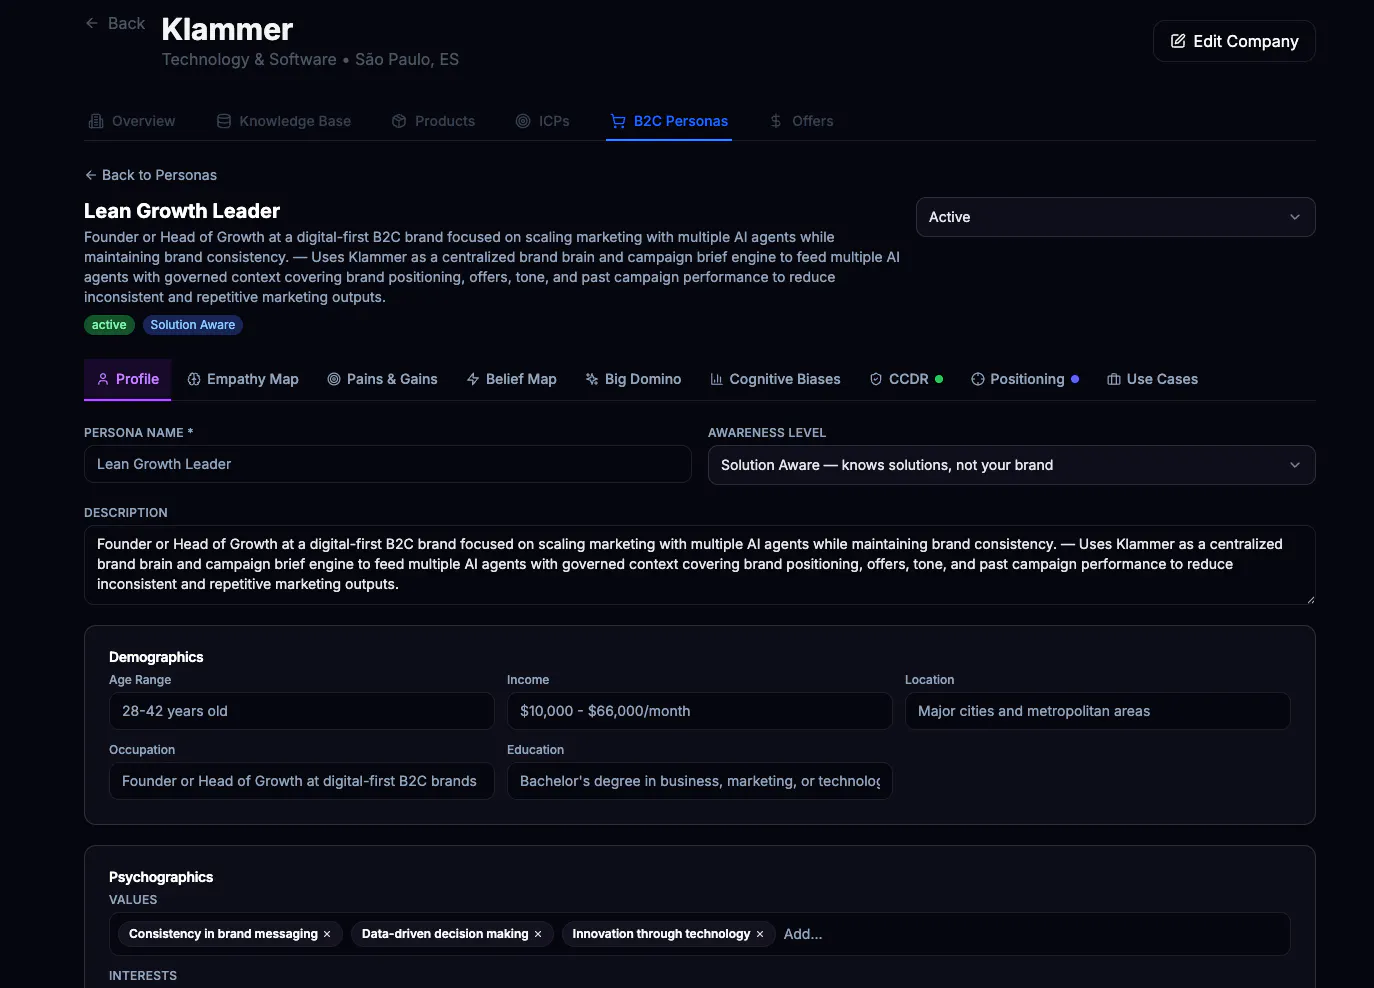Click the ICPs target icon
The image size is (1374, 988).
523,121
